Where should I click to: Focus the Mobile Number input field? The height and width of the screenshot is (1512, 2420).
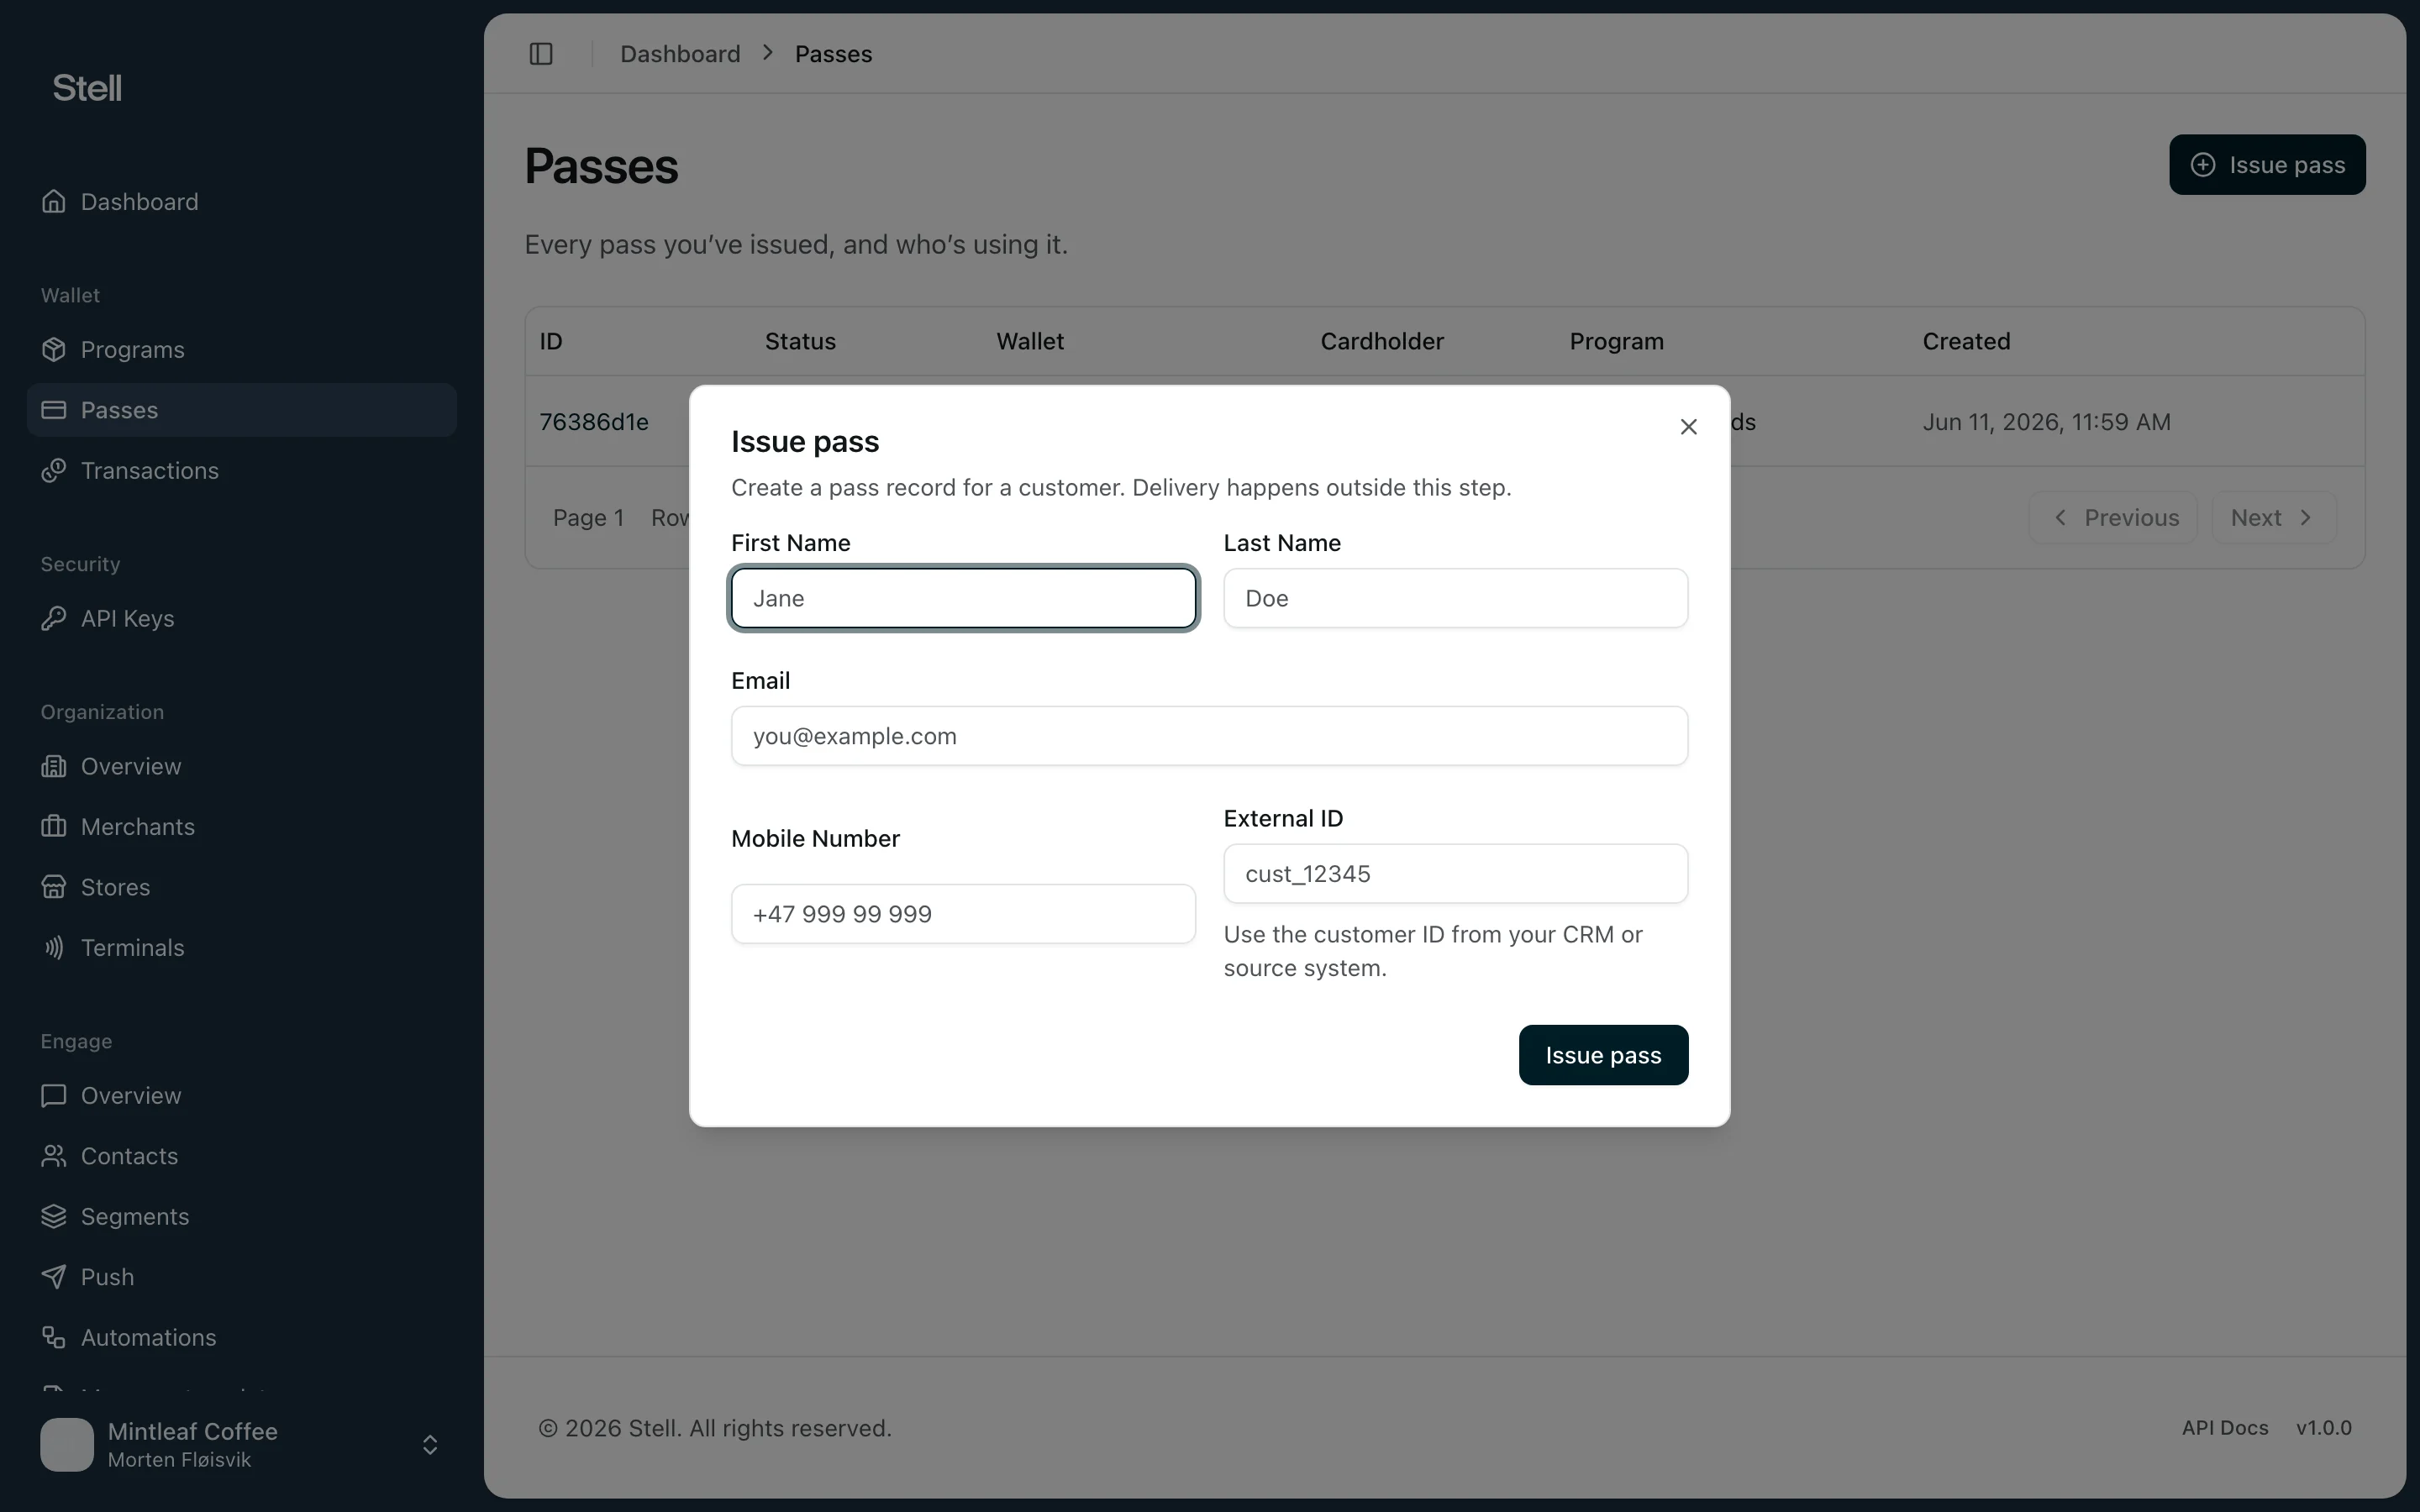click(x=963, y=914)
